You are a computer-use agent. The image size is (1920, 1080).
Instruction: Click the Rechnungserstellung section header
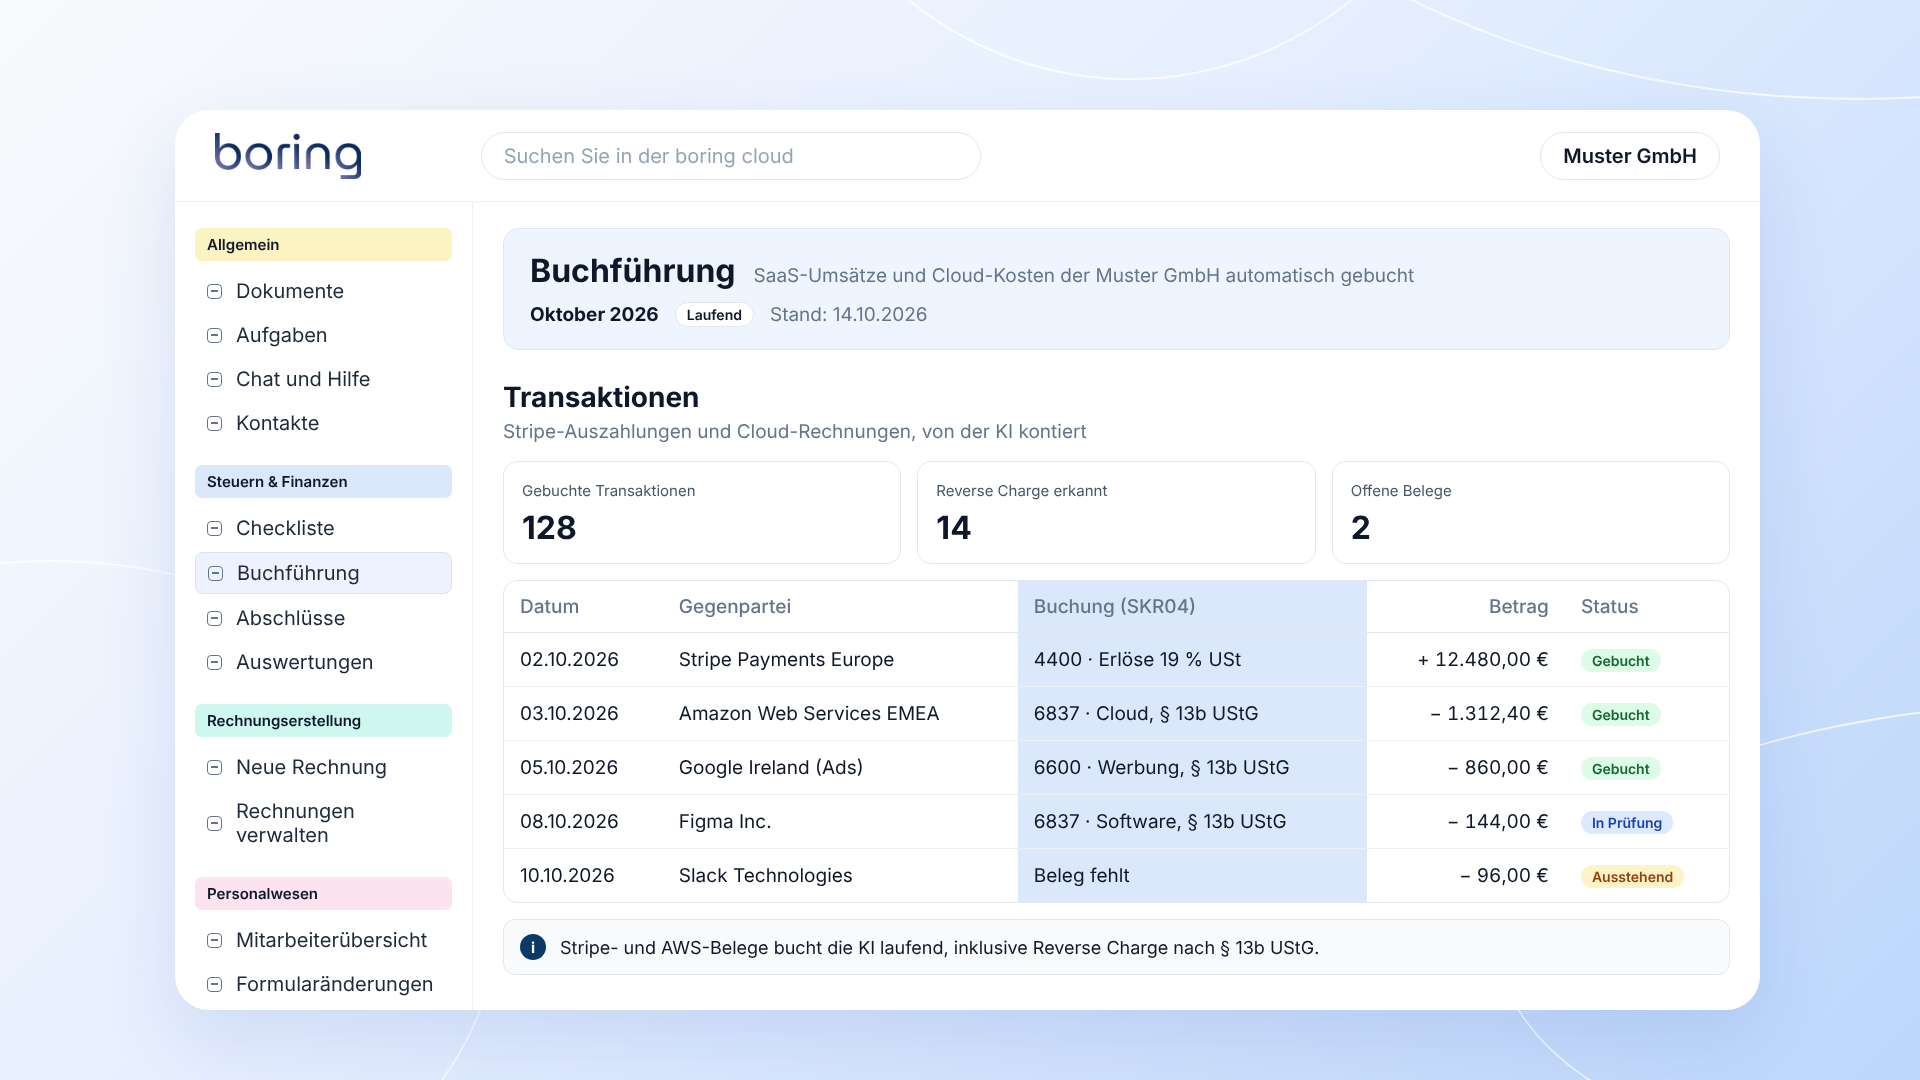coord(323,721)
